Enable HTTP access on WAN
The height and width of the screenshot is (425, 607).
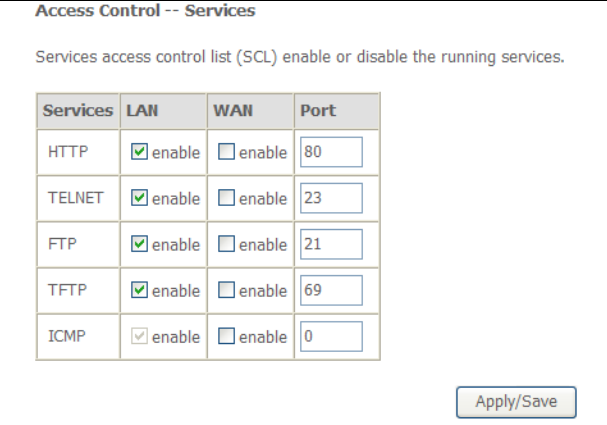pyautogui.click(x=227, y=153)
